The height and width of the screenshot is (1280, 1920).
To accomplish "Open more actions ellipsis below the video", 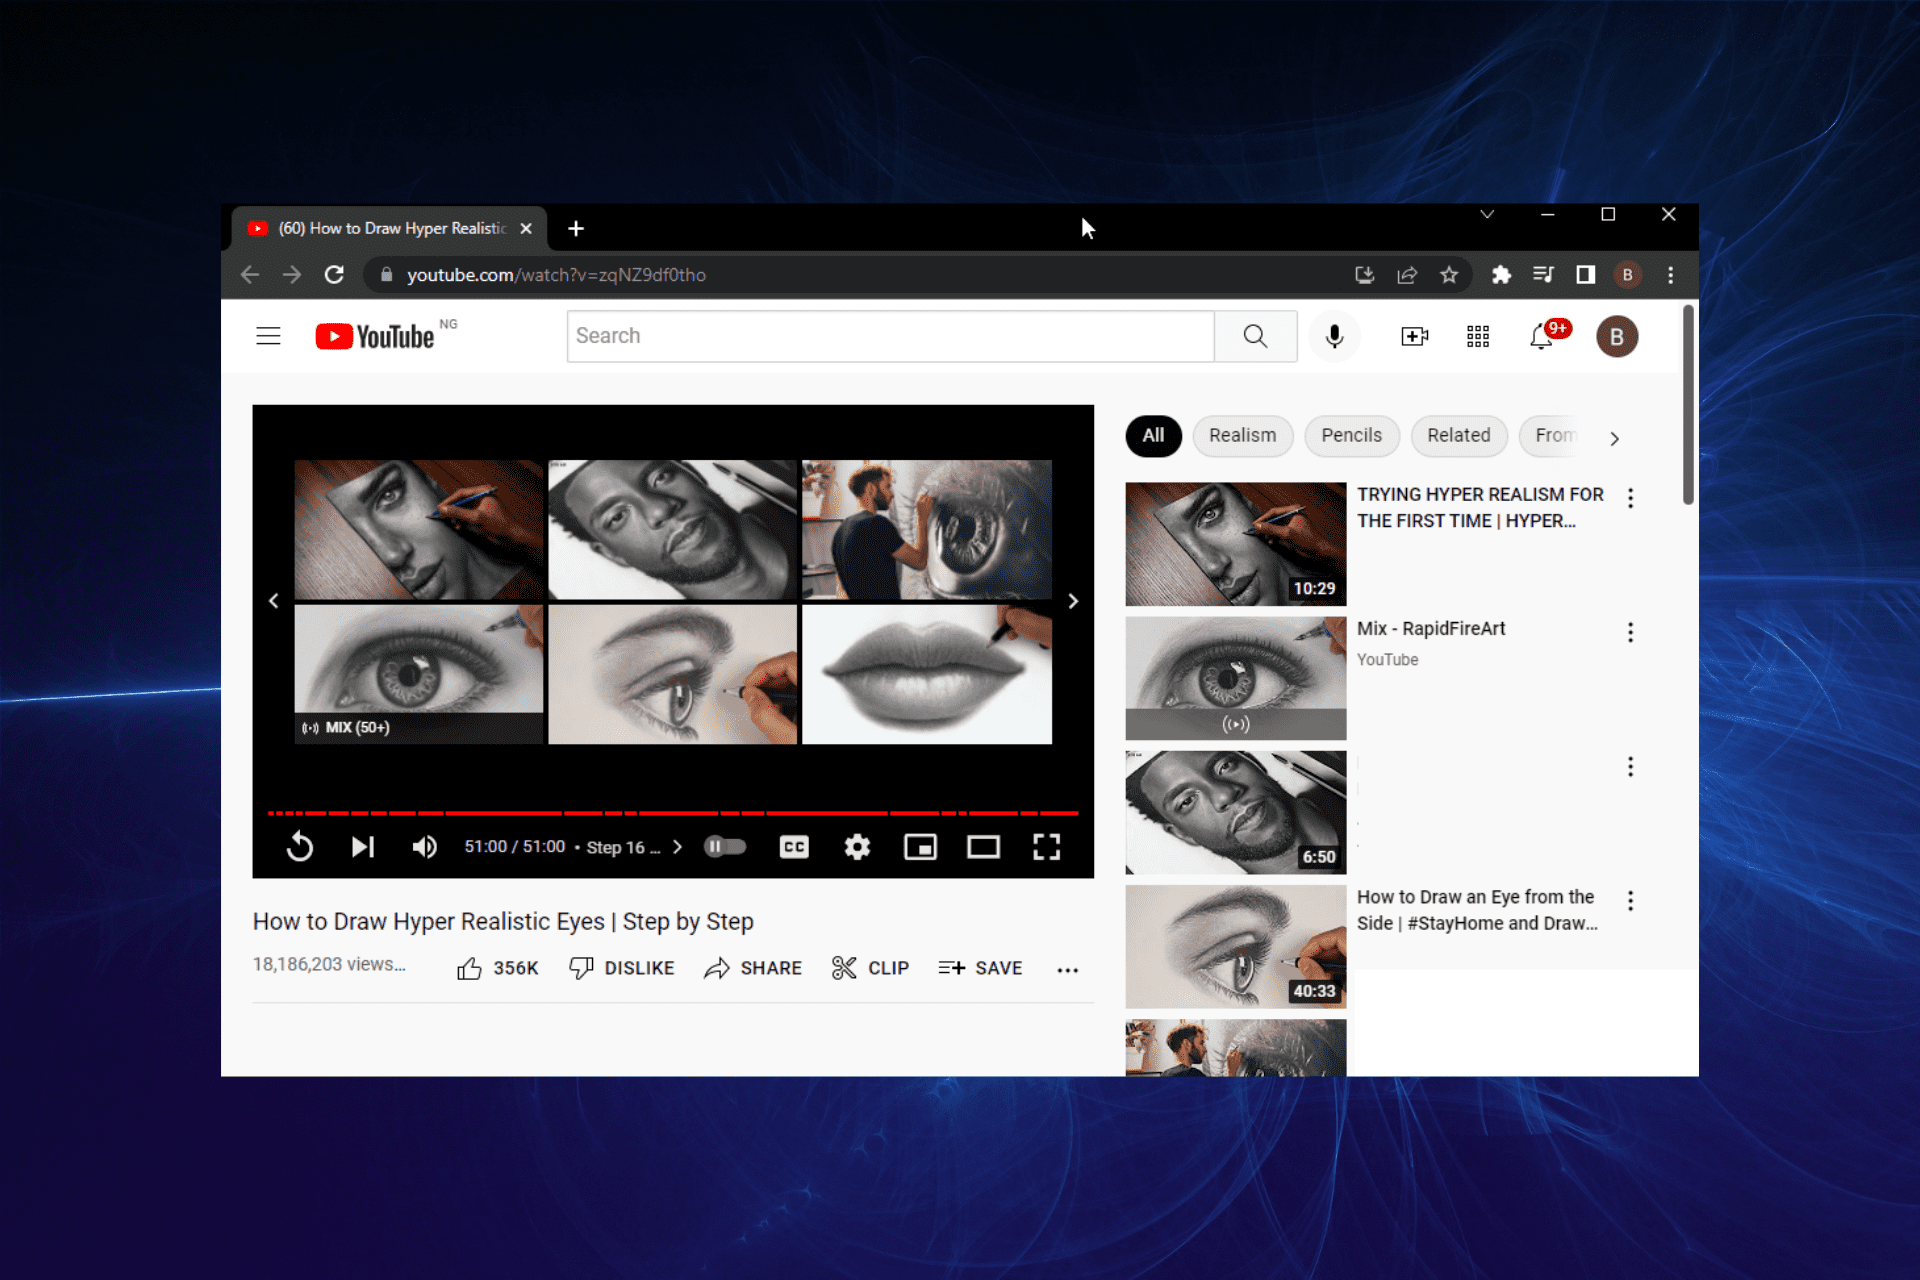I will (x=1068, y=969).
